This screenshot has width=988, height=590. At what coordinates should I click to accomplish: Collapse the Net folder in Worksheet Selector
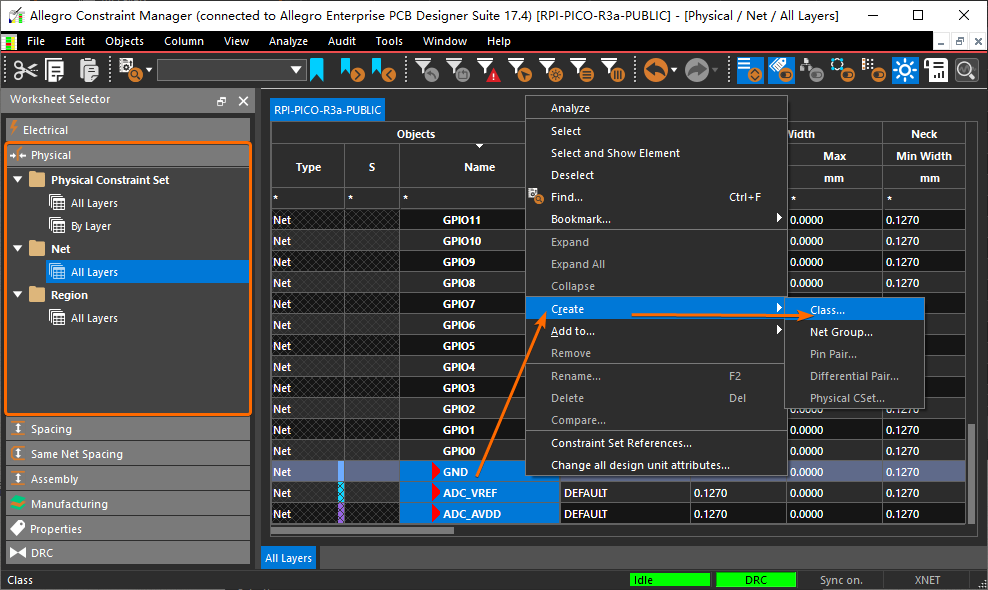18,249
